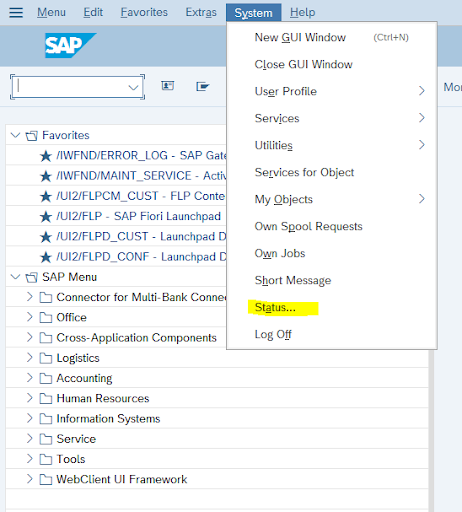462x512 pixels.
Task: Open the User Profile submenu
Action: (332, 91)
